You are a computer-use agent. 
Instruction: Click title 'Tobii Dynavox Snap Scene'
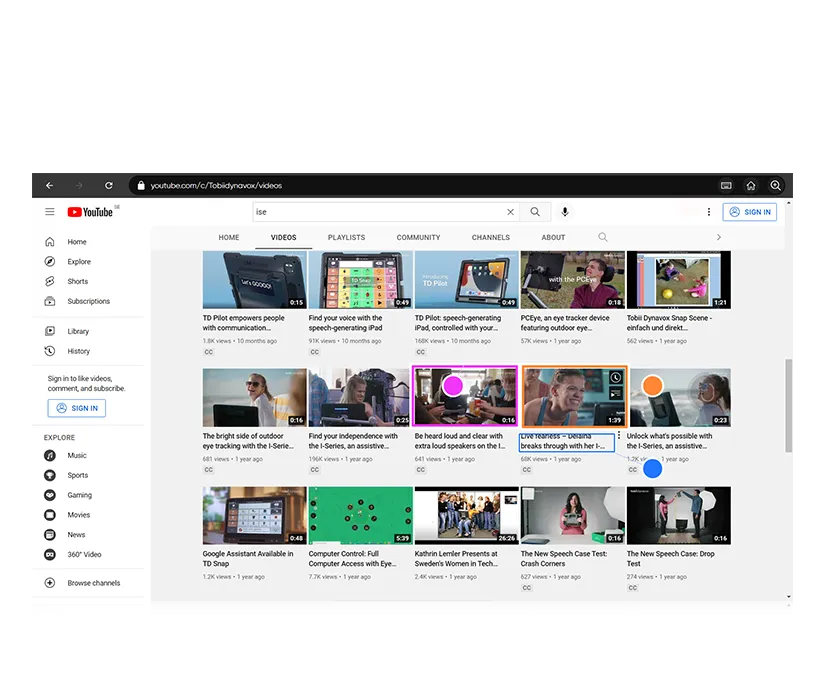coord(669,323)
